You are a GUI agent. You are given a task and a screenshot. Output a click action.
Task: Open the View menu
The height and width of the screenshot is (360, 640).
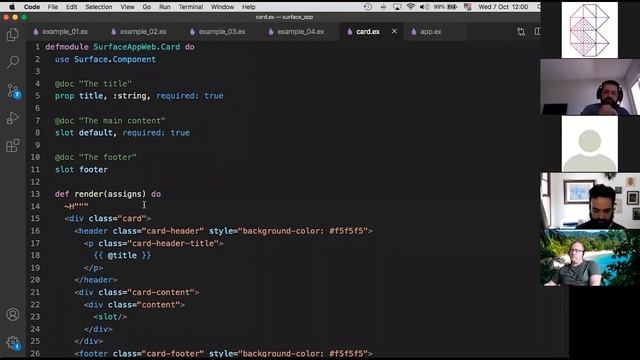[x=127, y=7]
